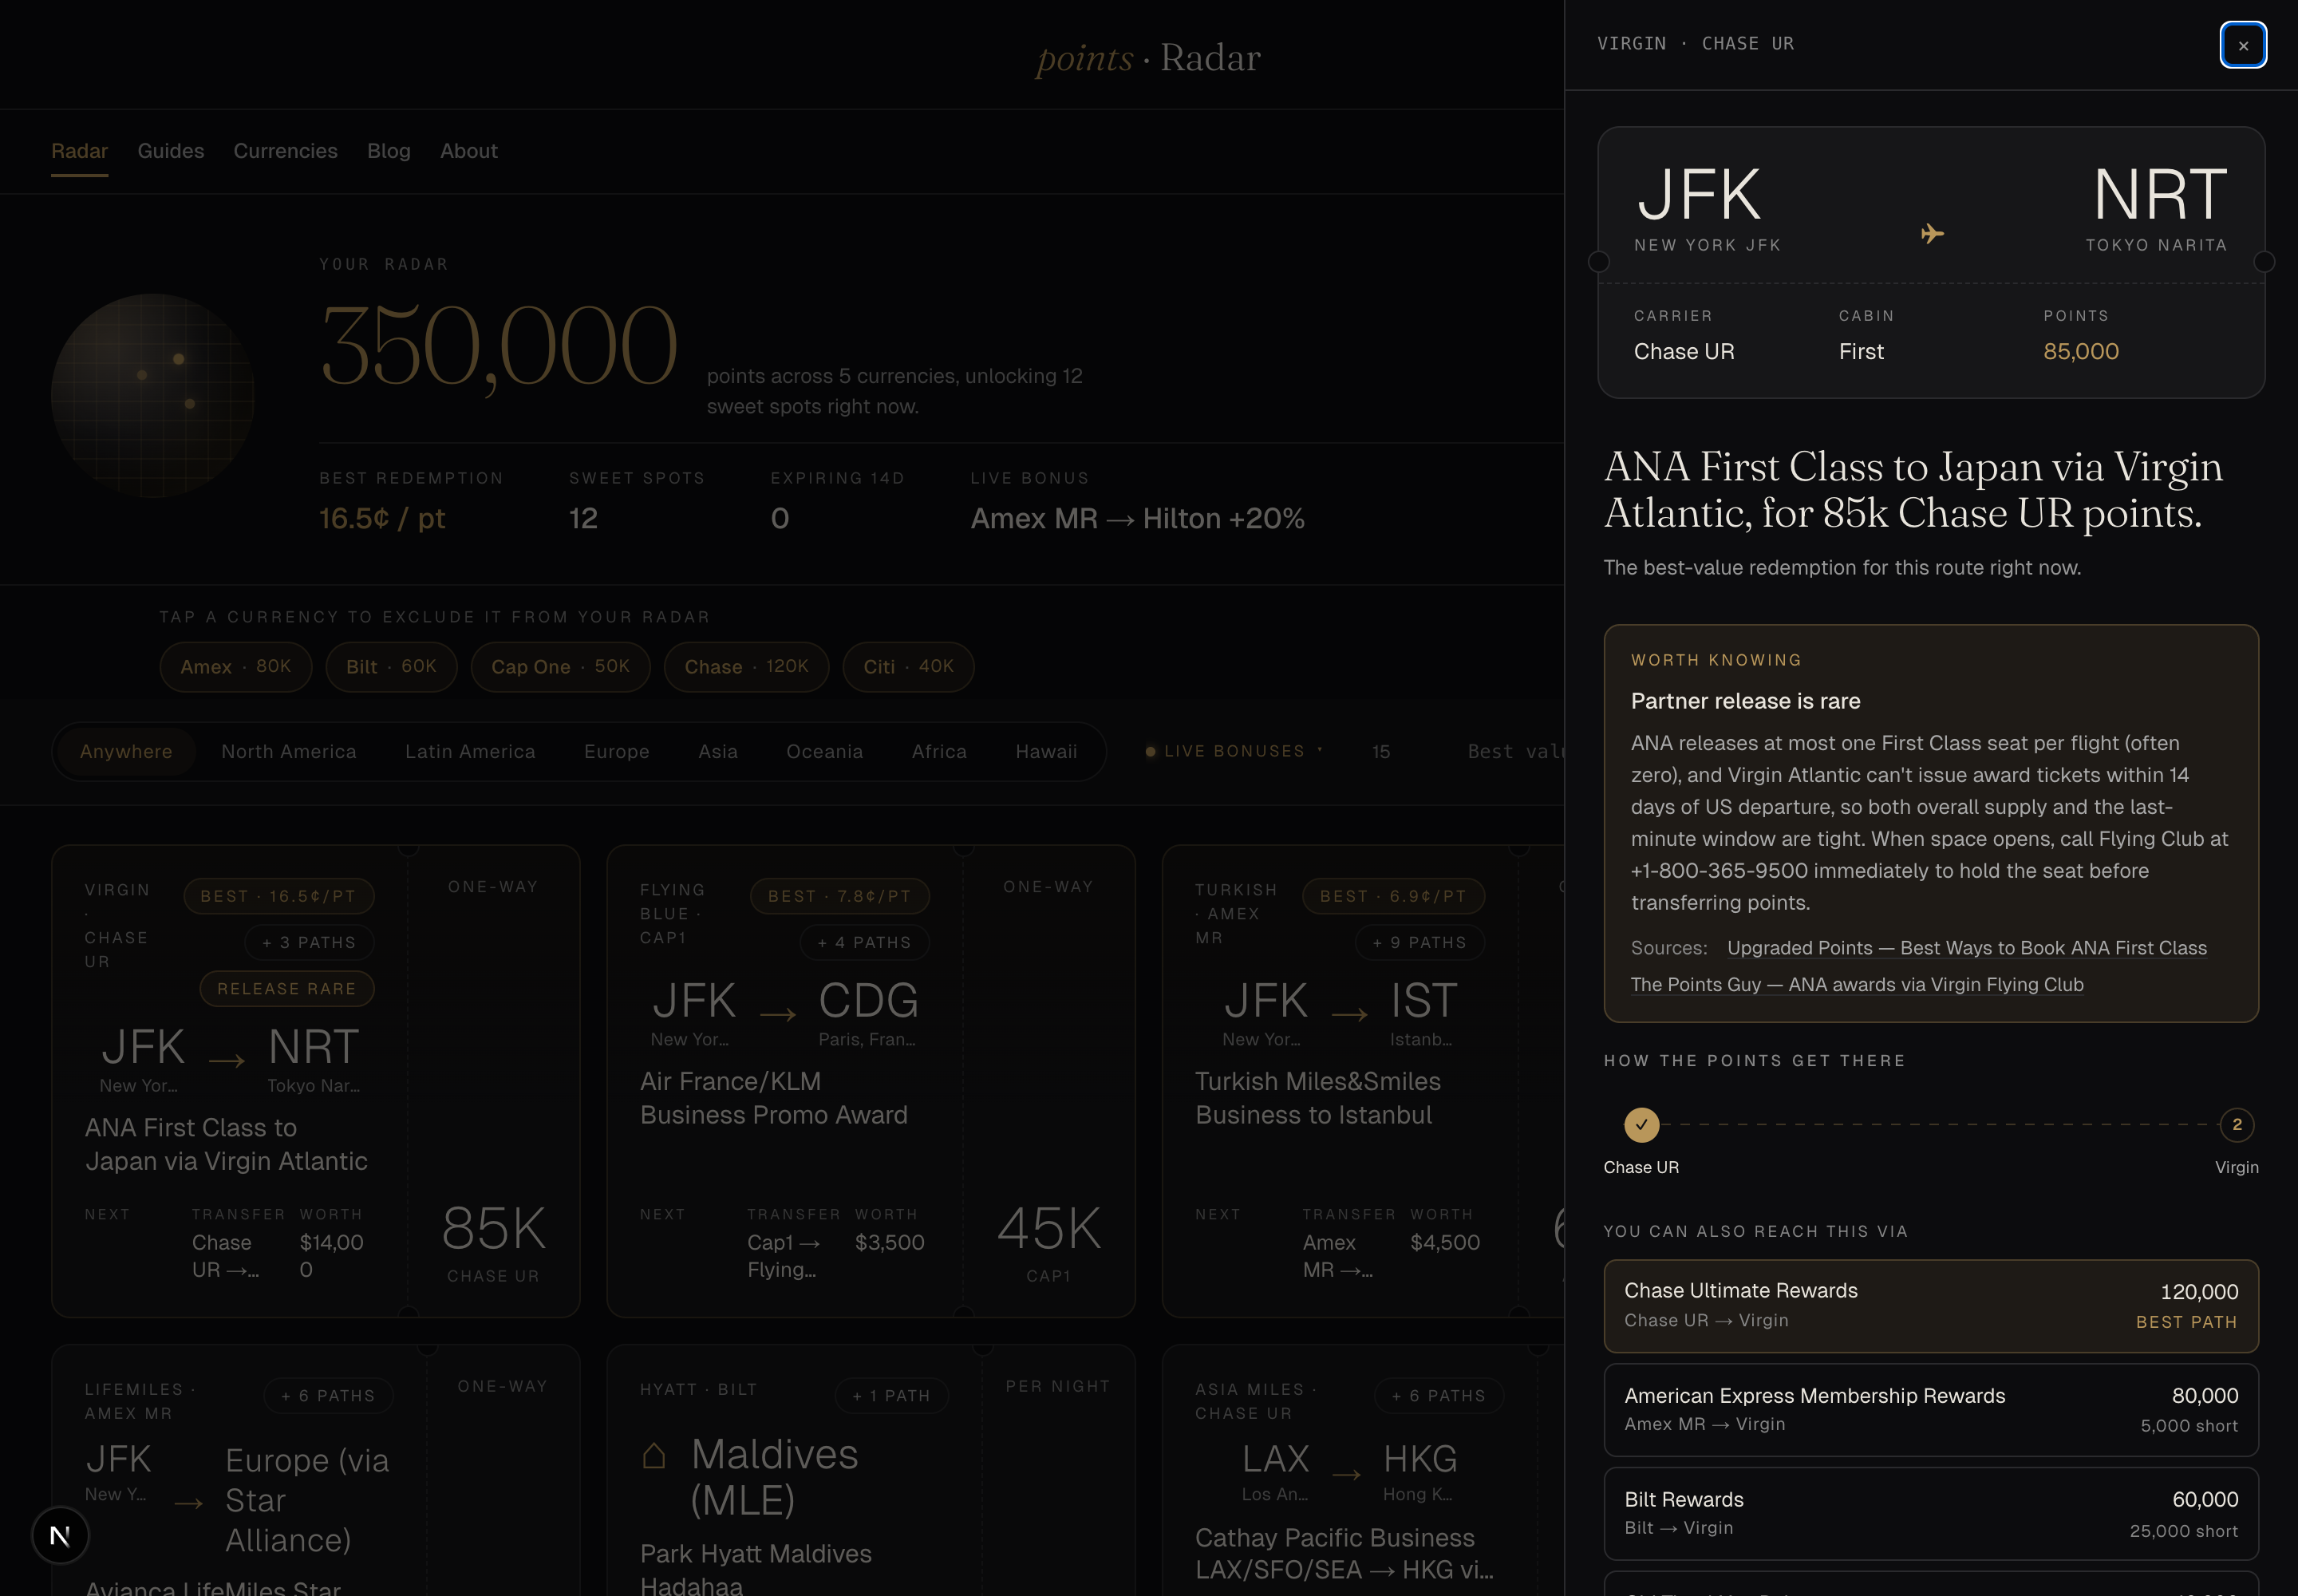Open the ANA First Class to Japan card
The height and width of the screenshot is (1596, 2298).
coord(316,1081)
